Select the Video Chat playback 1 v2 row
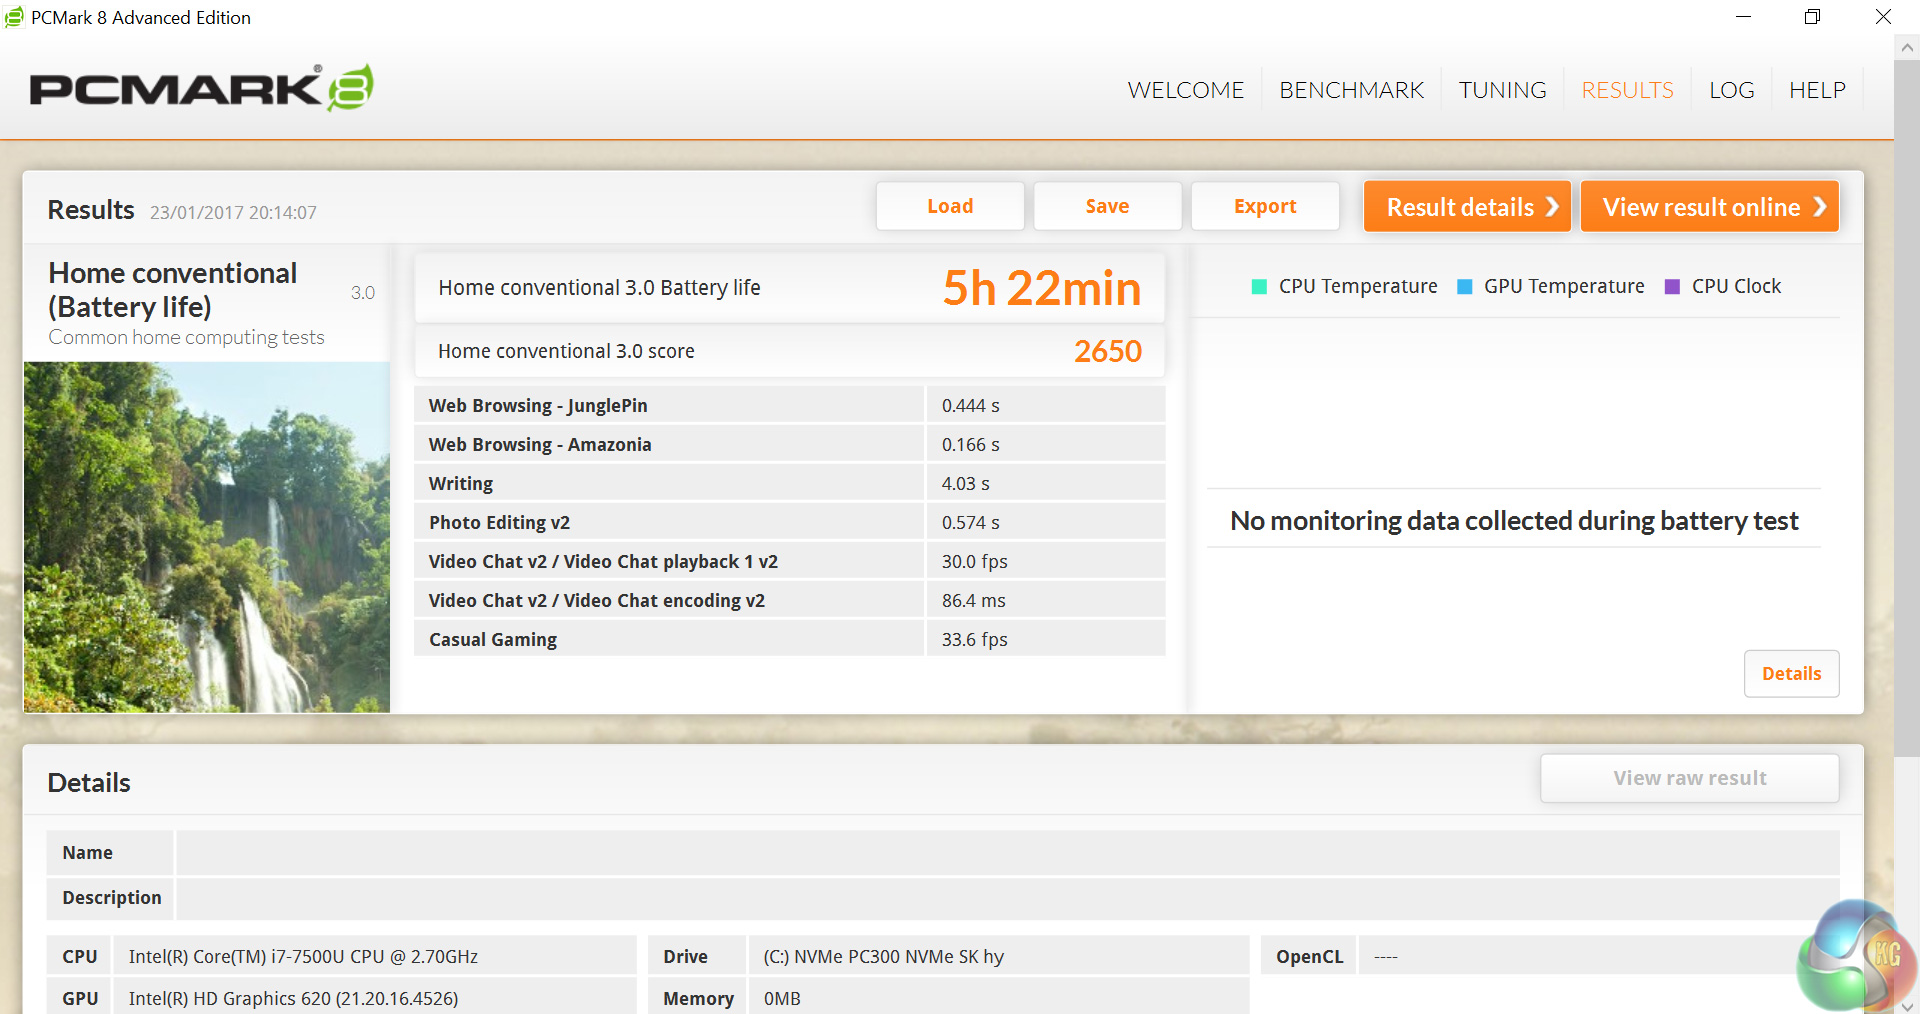 (x=790, y=561)
